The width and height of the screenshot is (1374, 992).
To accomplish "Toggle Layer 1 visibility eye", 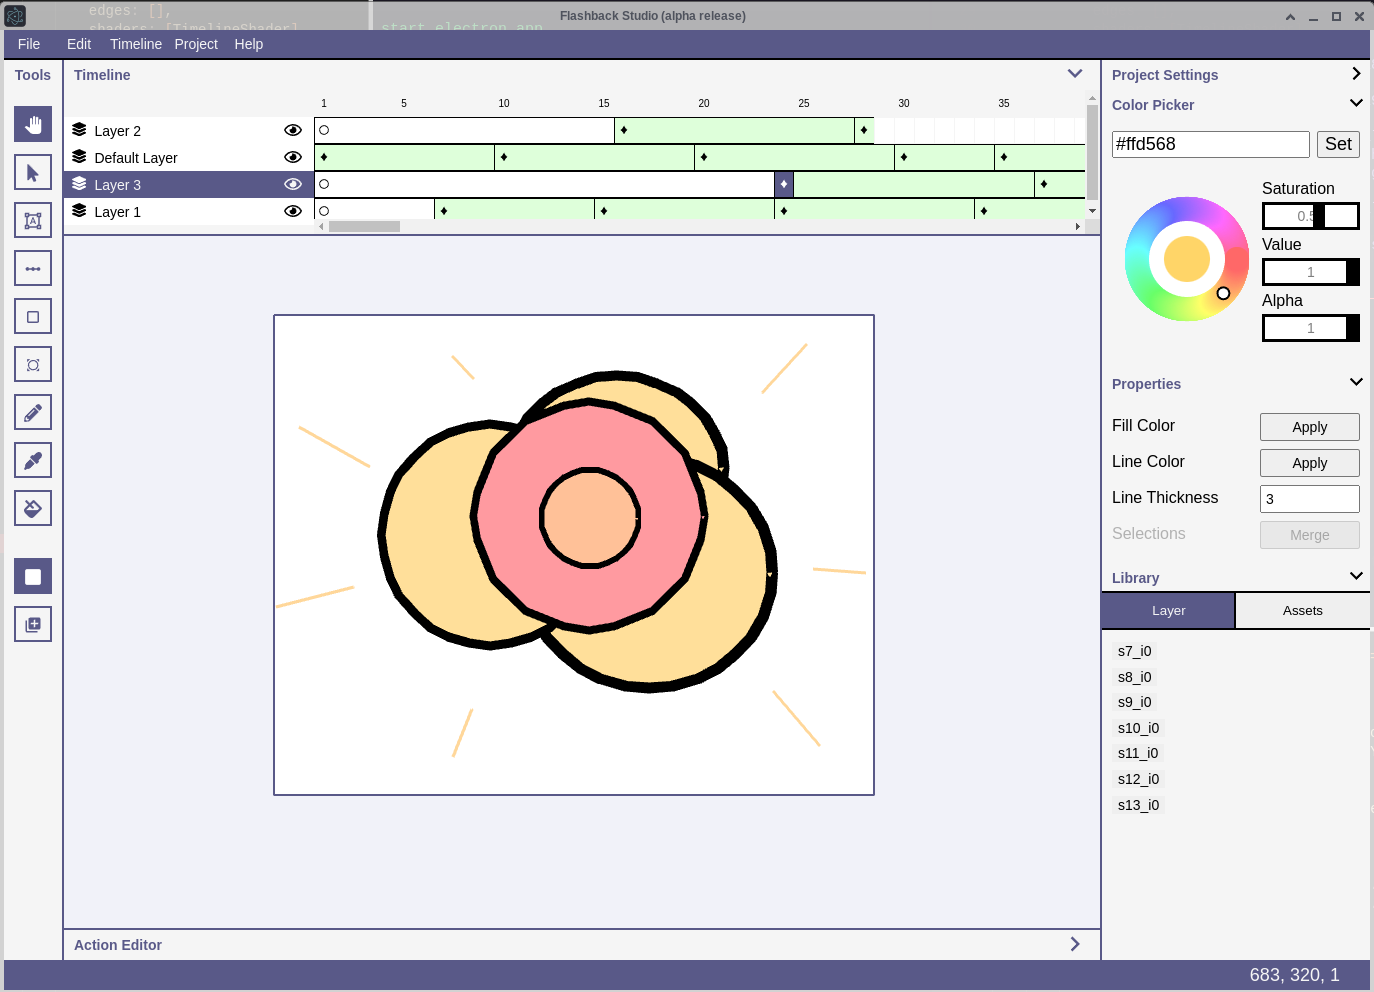I will click(x=293, y=211).
